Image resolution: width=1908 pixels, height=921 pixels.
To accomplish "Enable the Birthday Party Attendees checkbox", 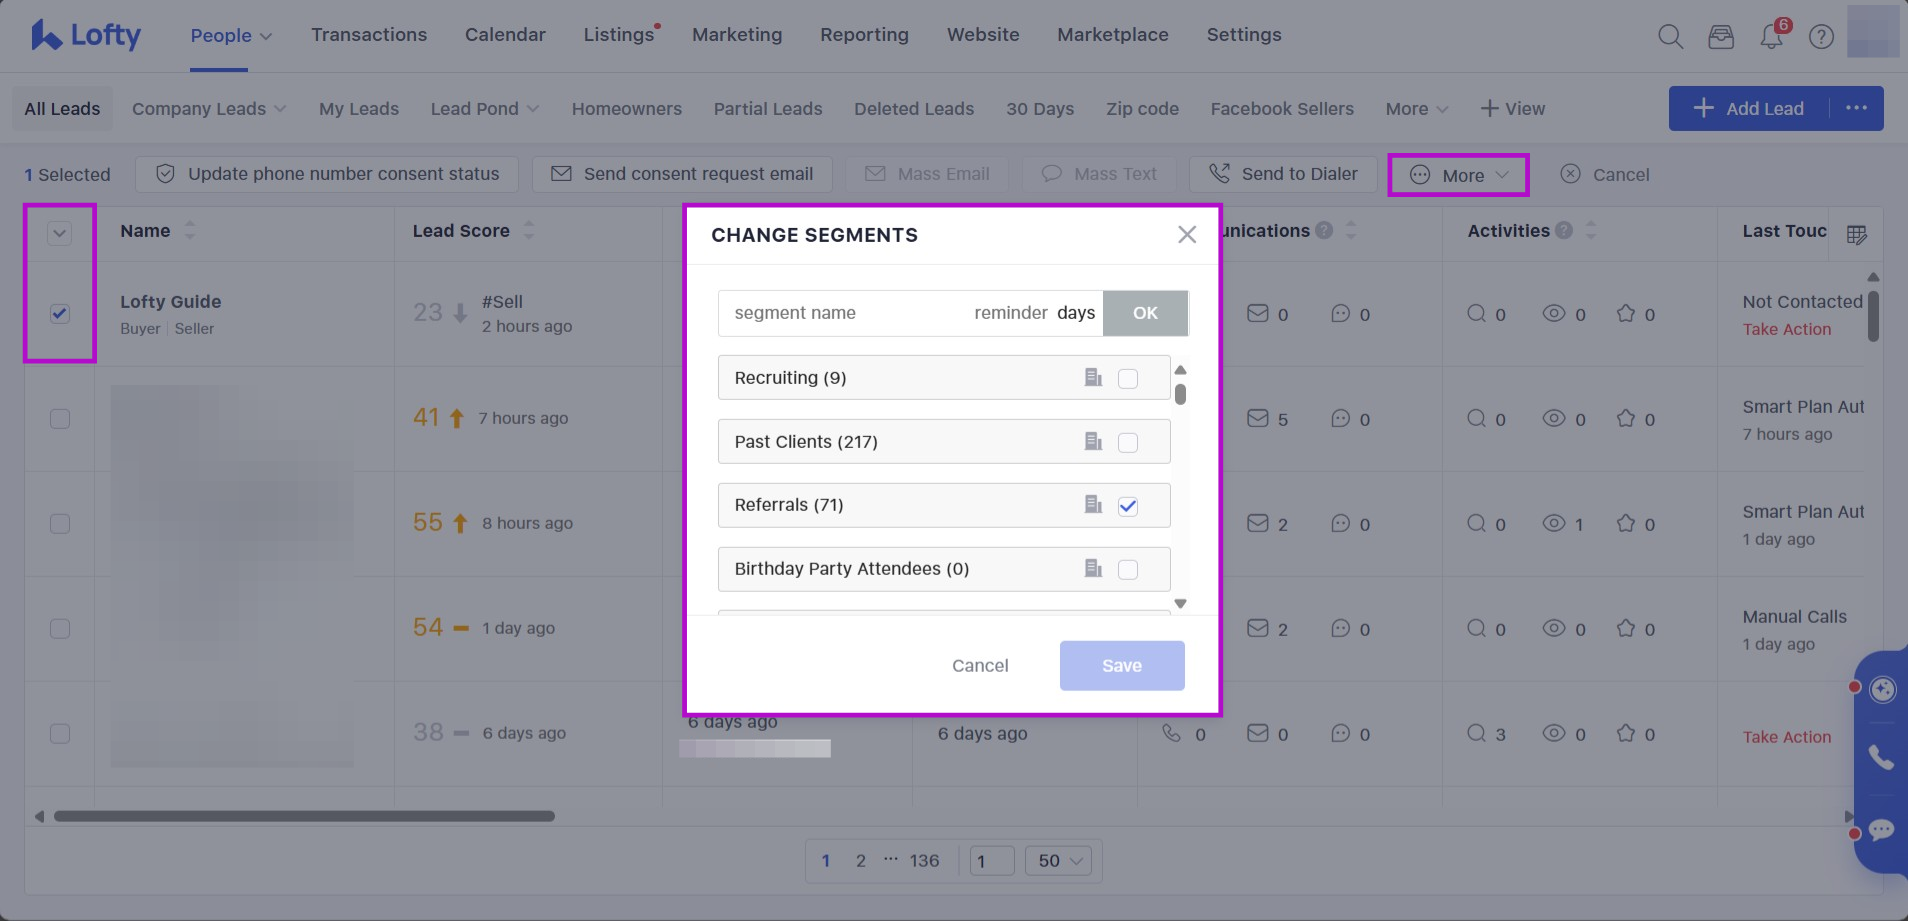I will click(x=1128, y=569).
